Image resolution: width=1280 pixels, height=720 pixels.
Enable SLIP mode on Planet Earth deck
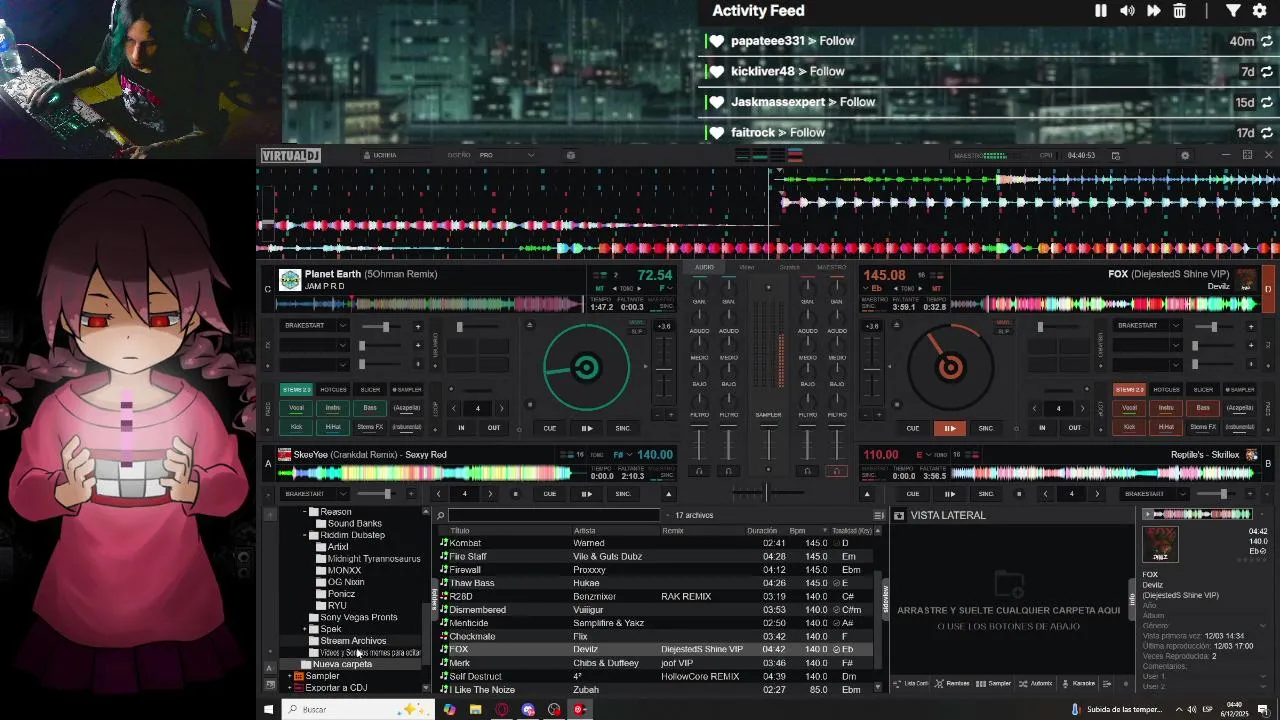pos(637,330)
